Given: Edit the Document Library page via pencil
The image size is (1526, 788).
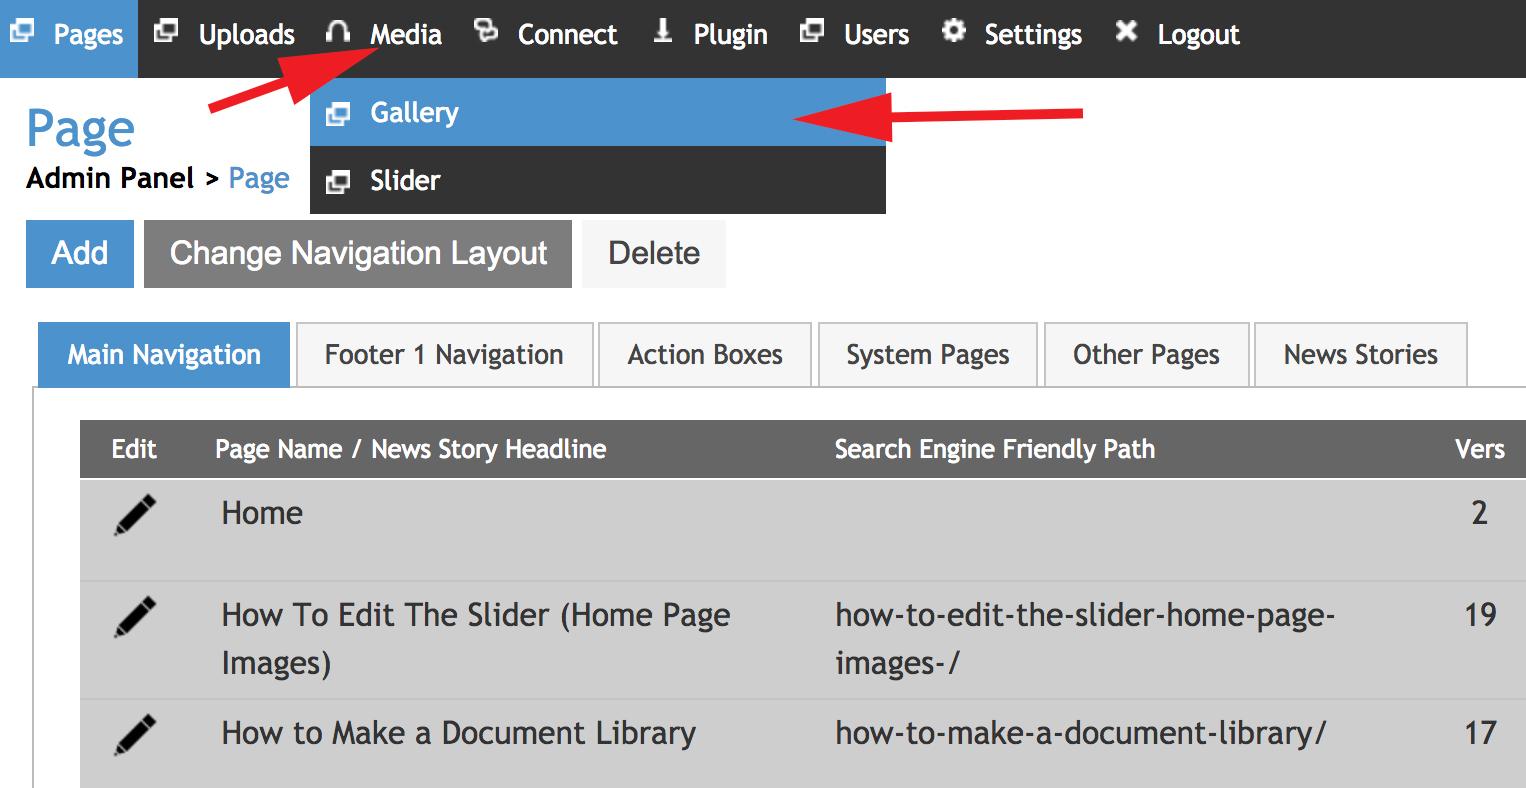Looking at the screenshot, I should (135, 734).
